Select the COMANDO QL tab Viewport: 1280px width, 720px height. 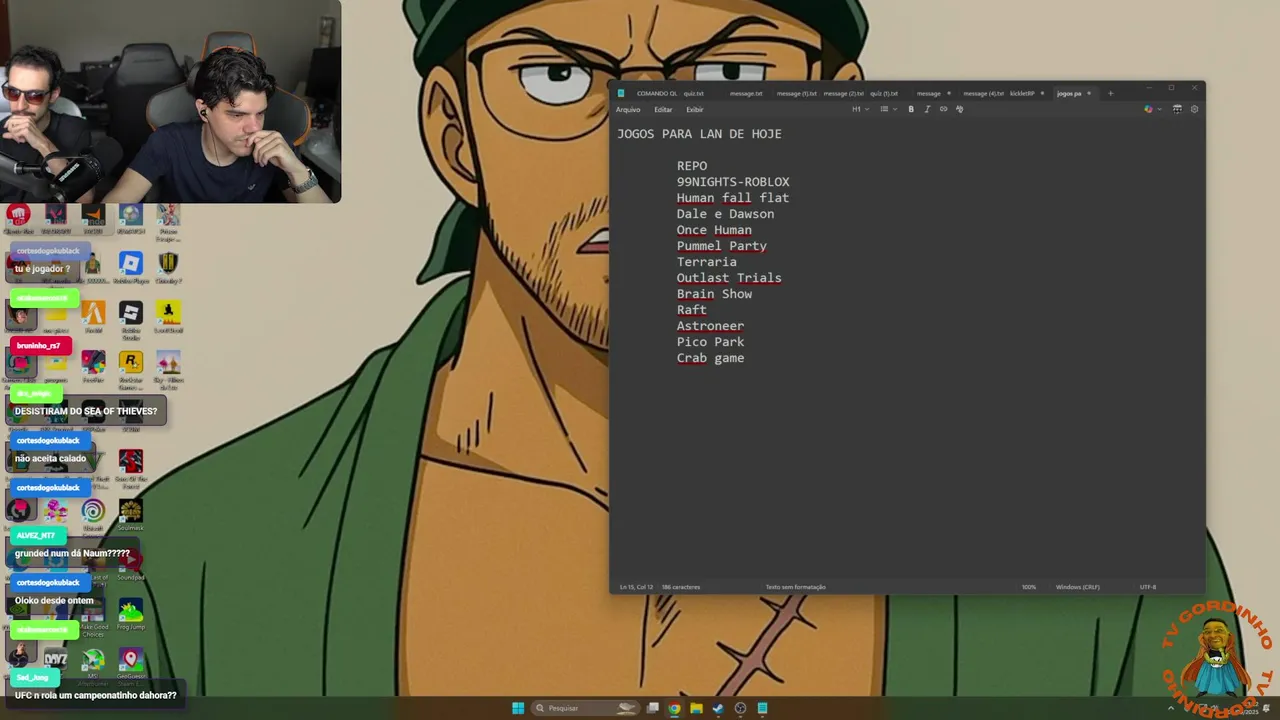(657, 93)
